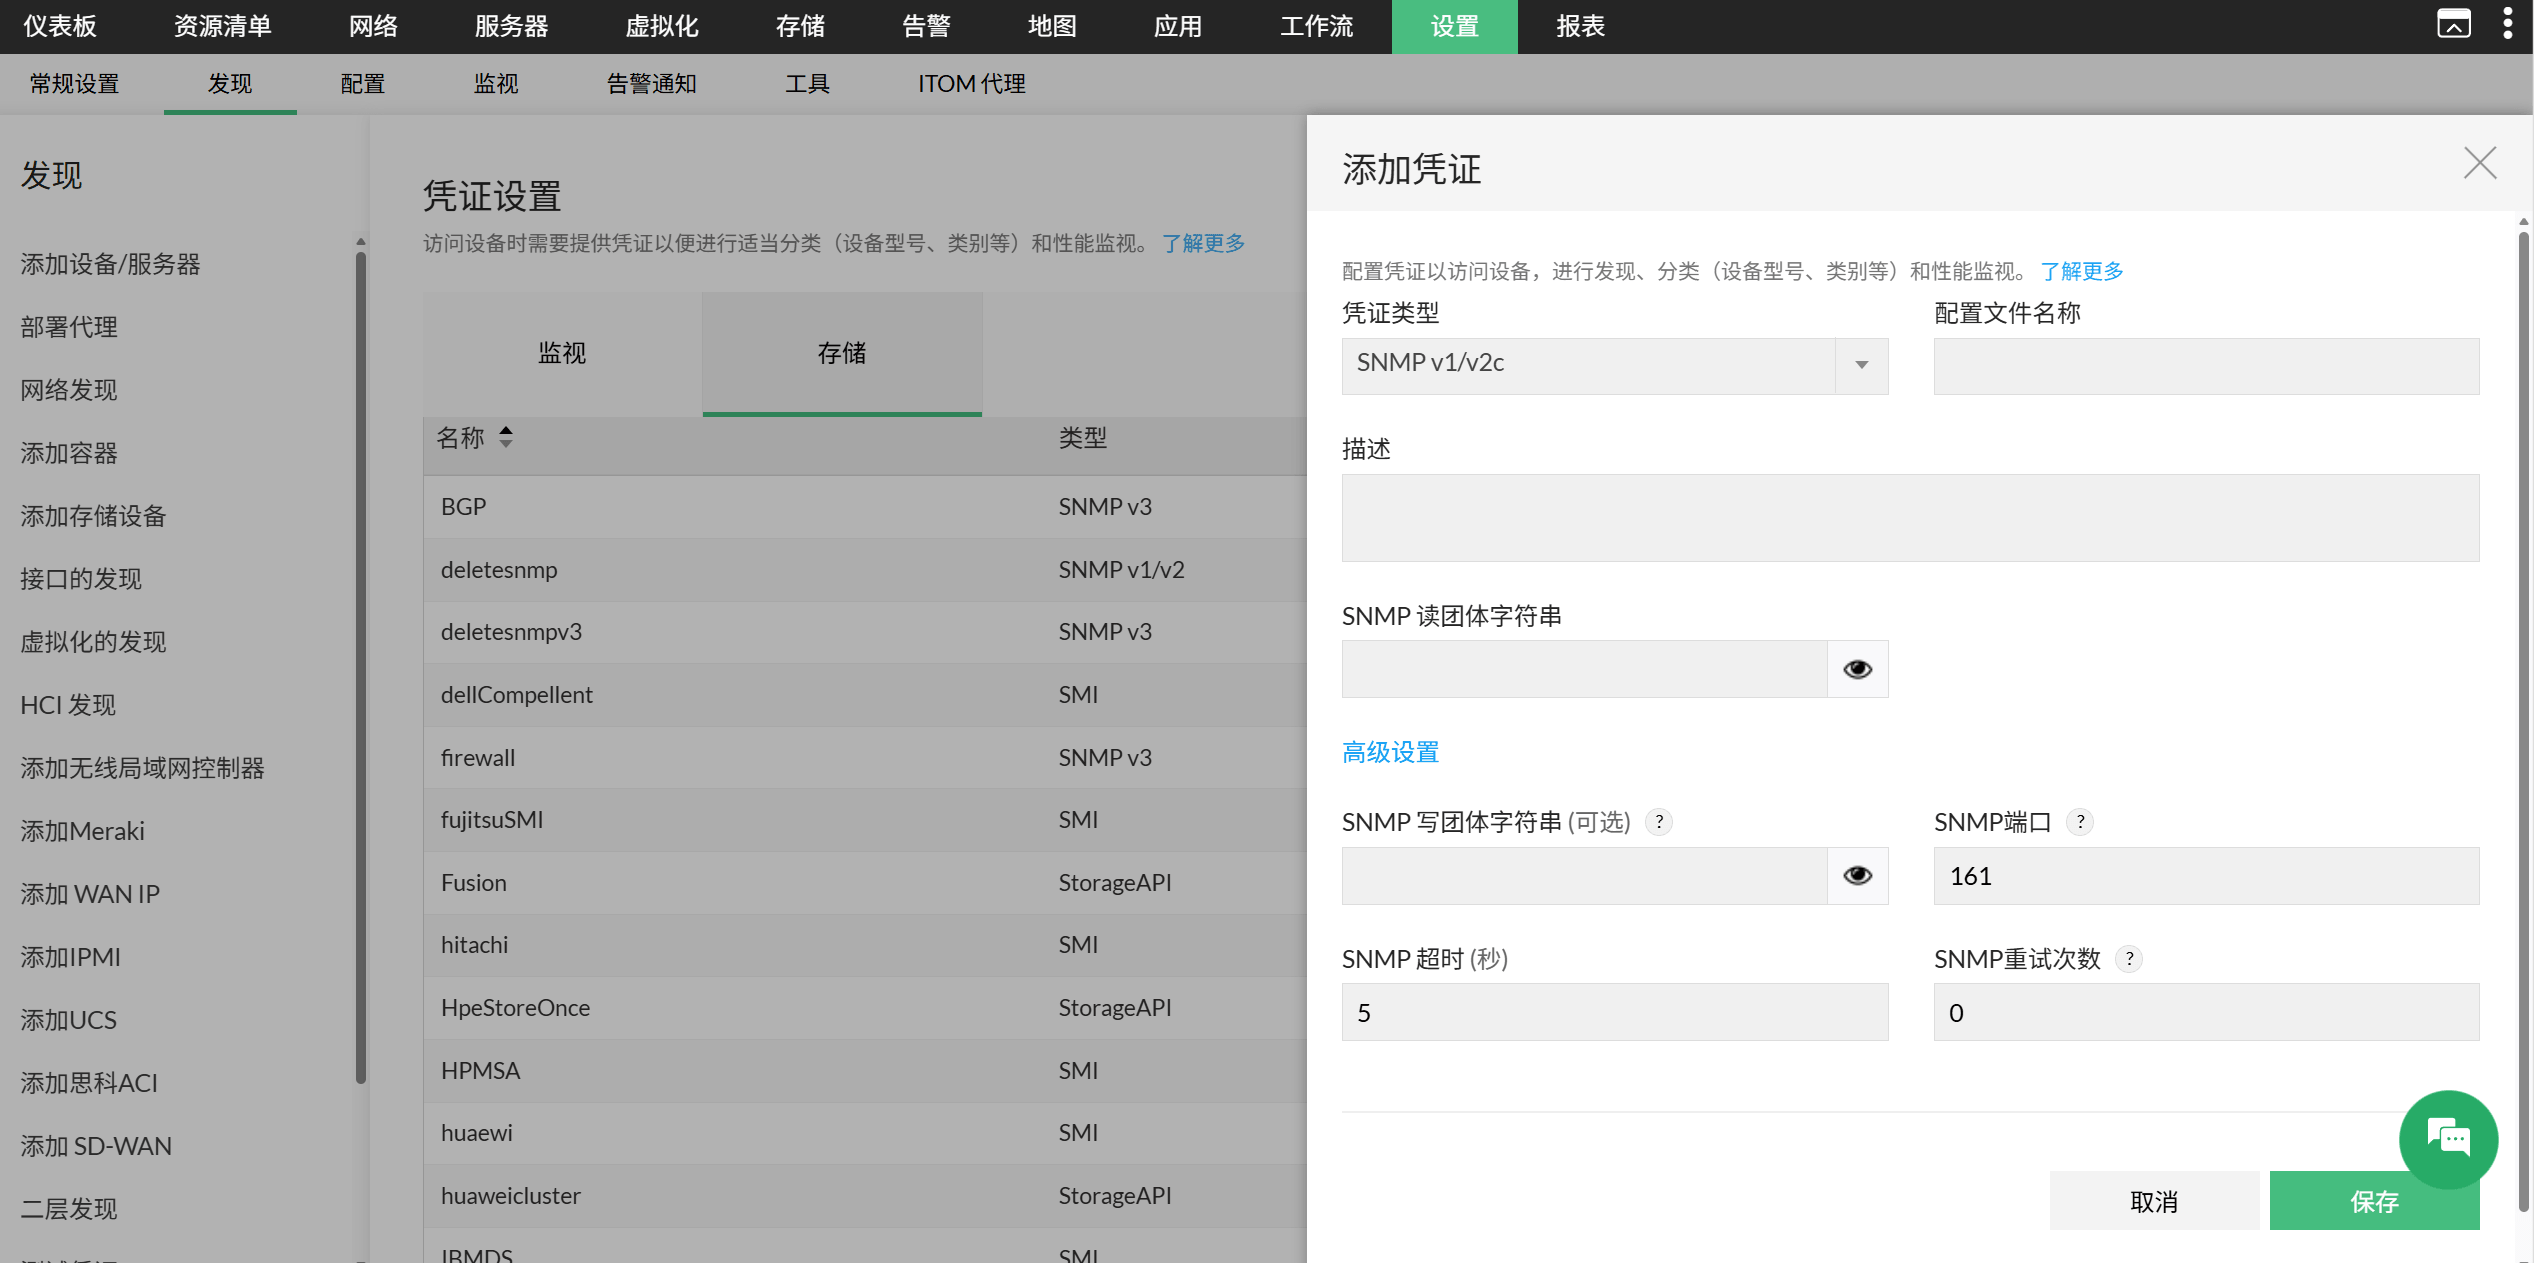The image size is (2535, 1263).
Task: Open the 应用 menu
Action: coord(1178,26)
